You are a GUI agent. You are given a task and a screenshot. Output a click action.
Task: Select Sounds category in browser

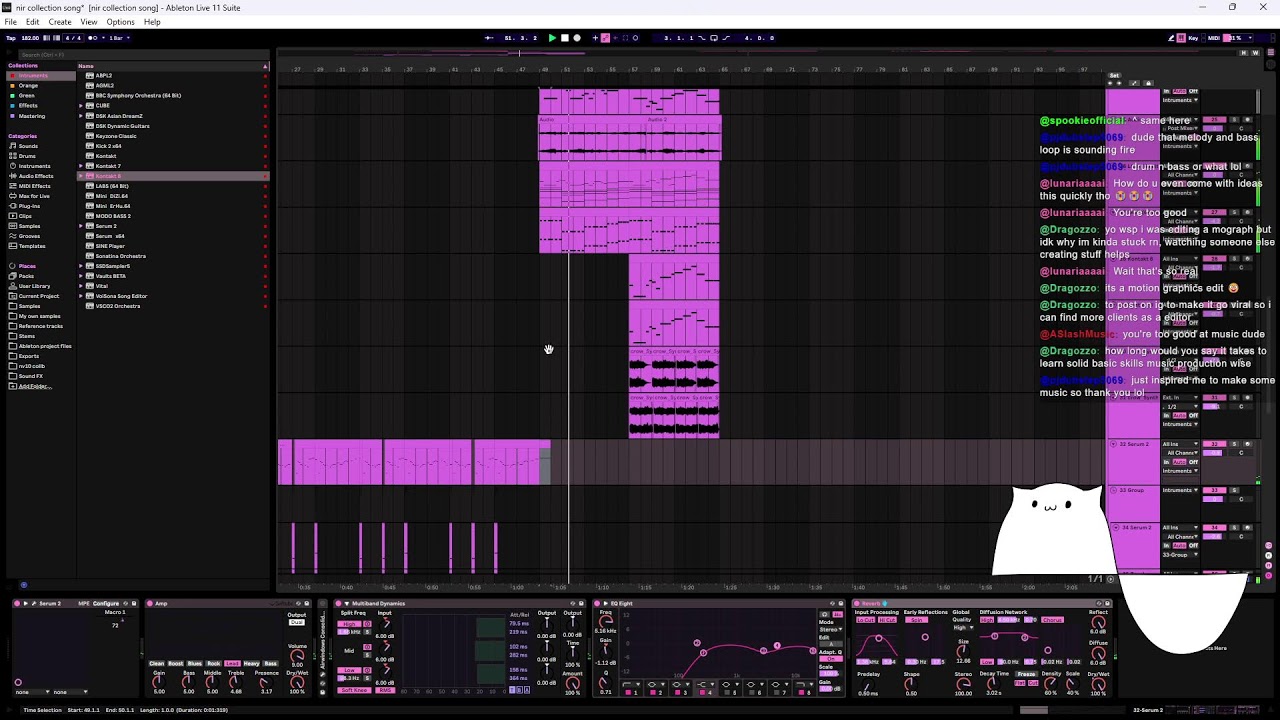click(28, 146)
